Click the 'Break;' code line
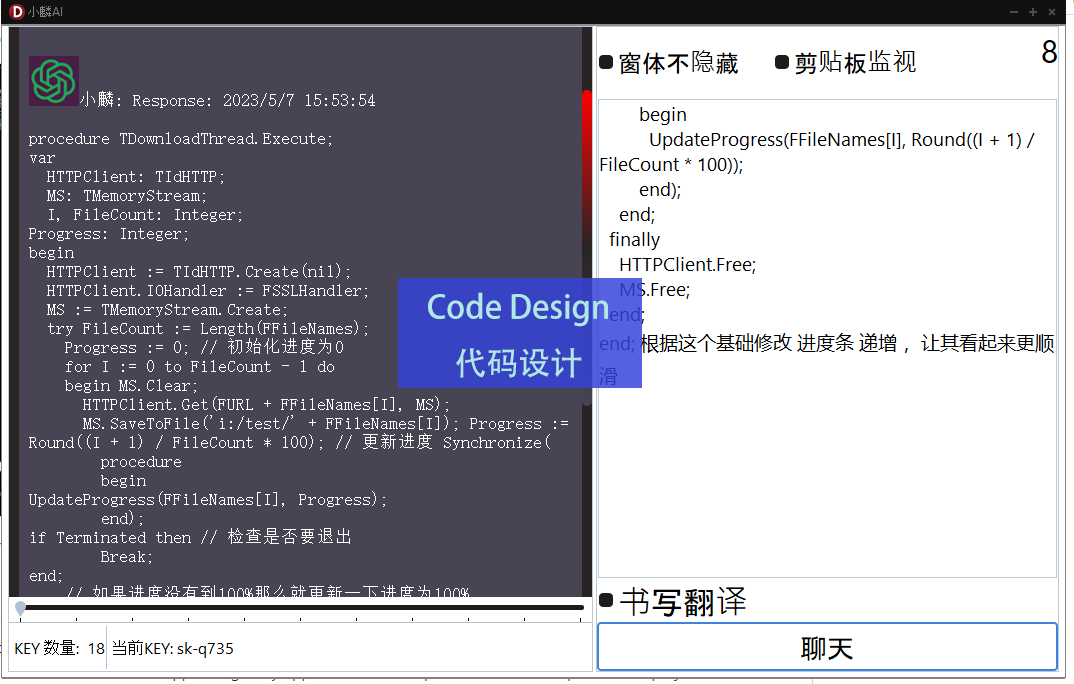1074x684 pixels. [x=127, y=557]
